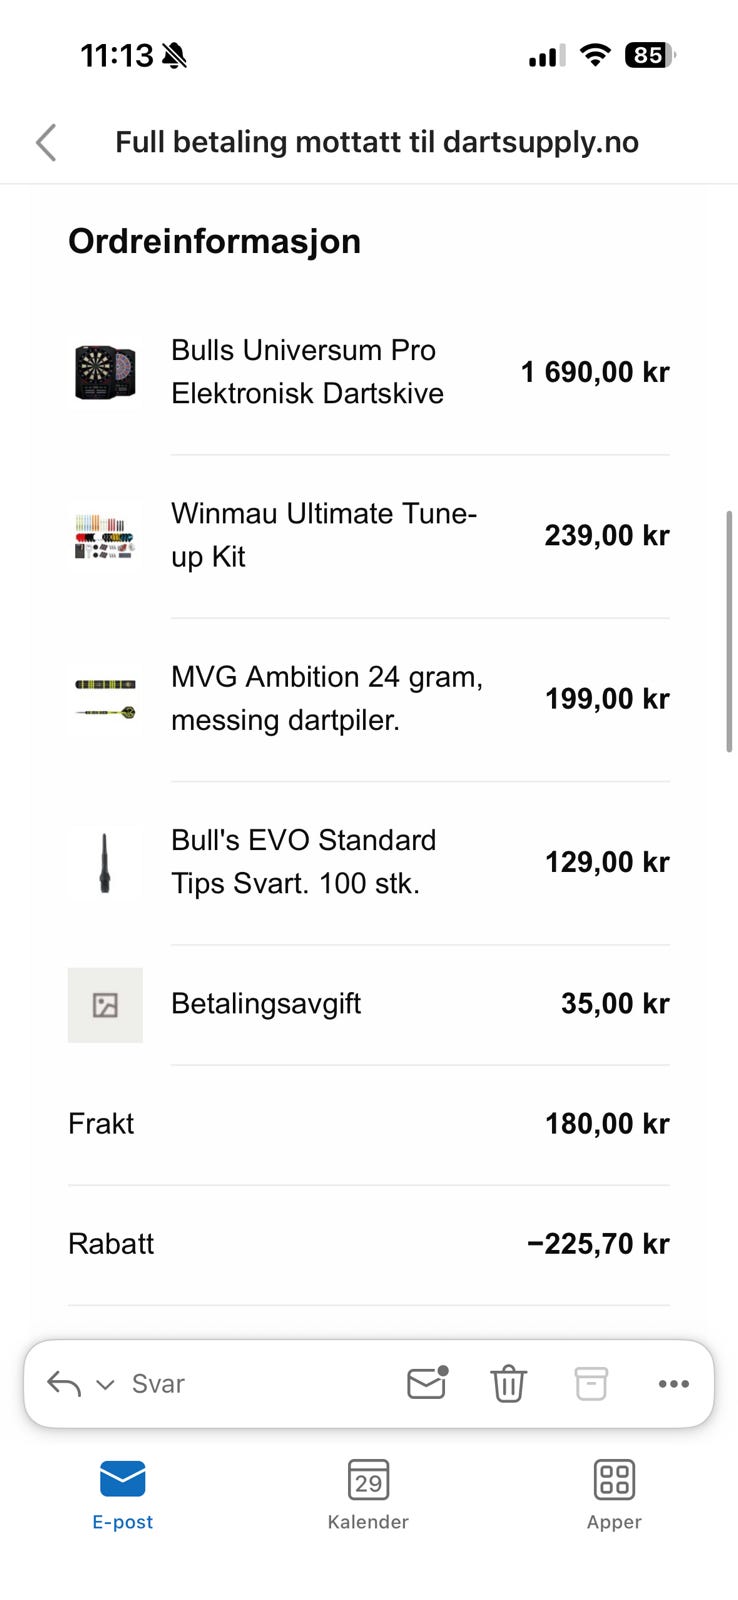The image size is (738, 1600).
Task: Tap email subject 'Full betaling mottatt' title
Action: point(377,142)
